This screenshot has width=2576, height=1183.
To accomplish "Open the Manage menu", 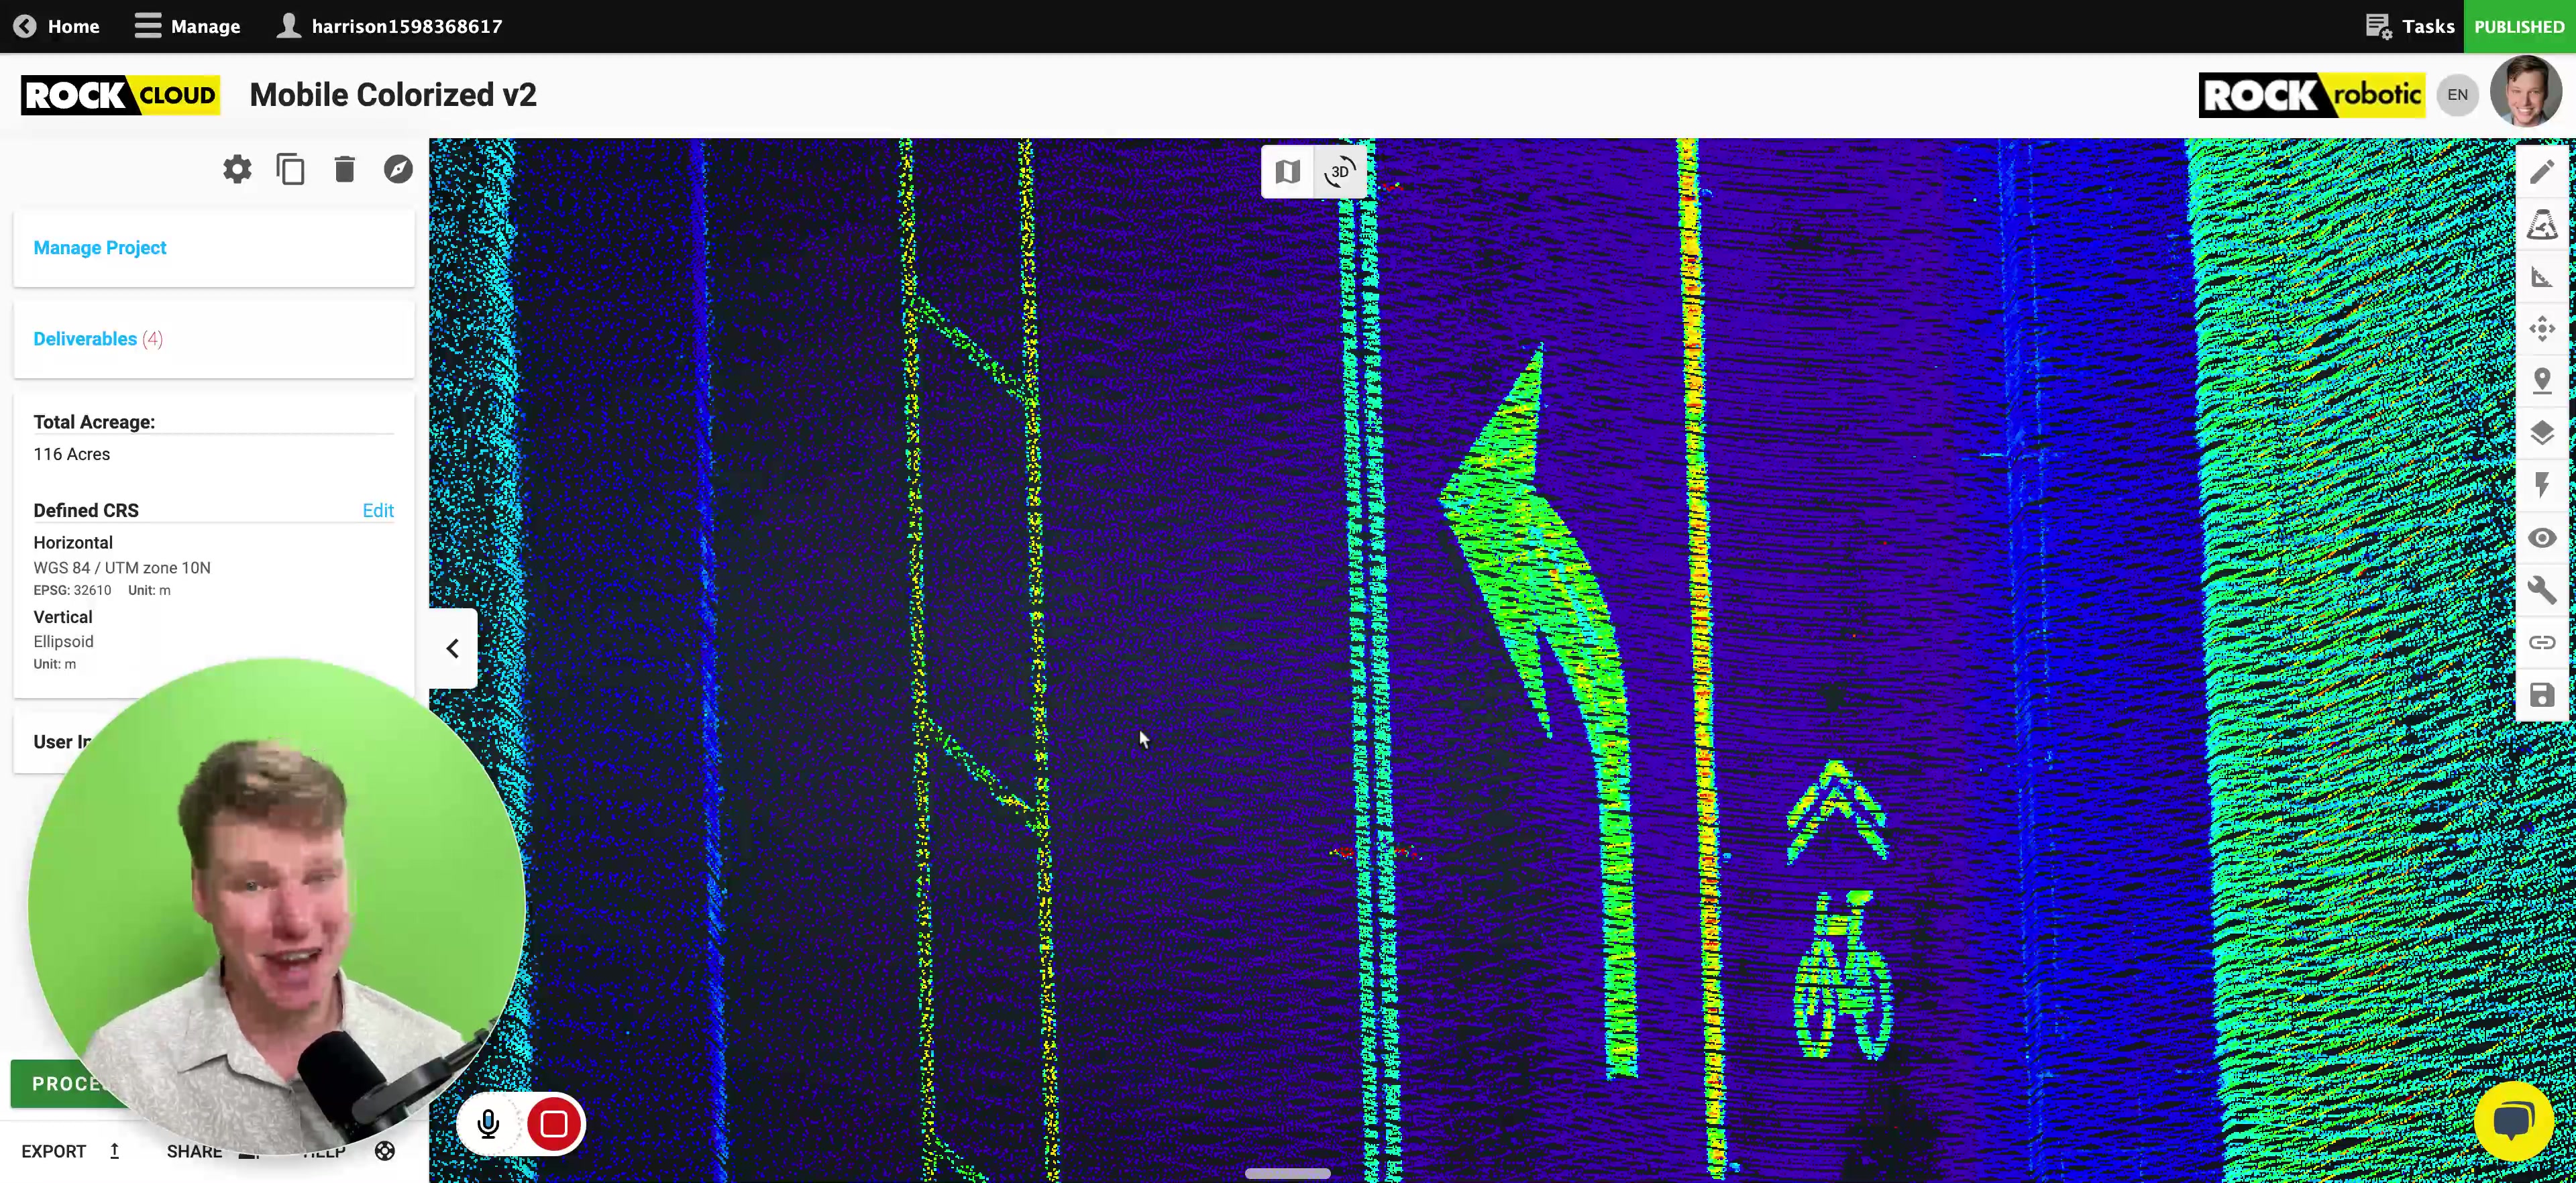I will coord(188,26).
